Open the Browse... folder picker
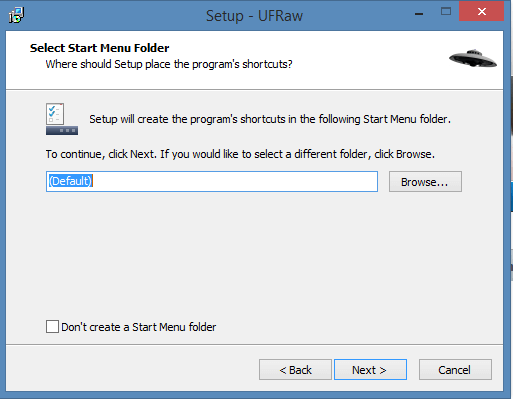513x399 pixels. click(425, 182)
